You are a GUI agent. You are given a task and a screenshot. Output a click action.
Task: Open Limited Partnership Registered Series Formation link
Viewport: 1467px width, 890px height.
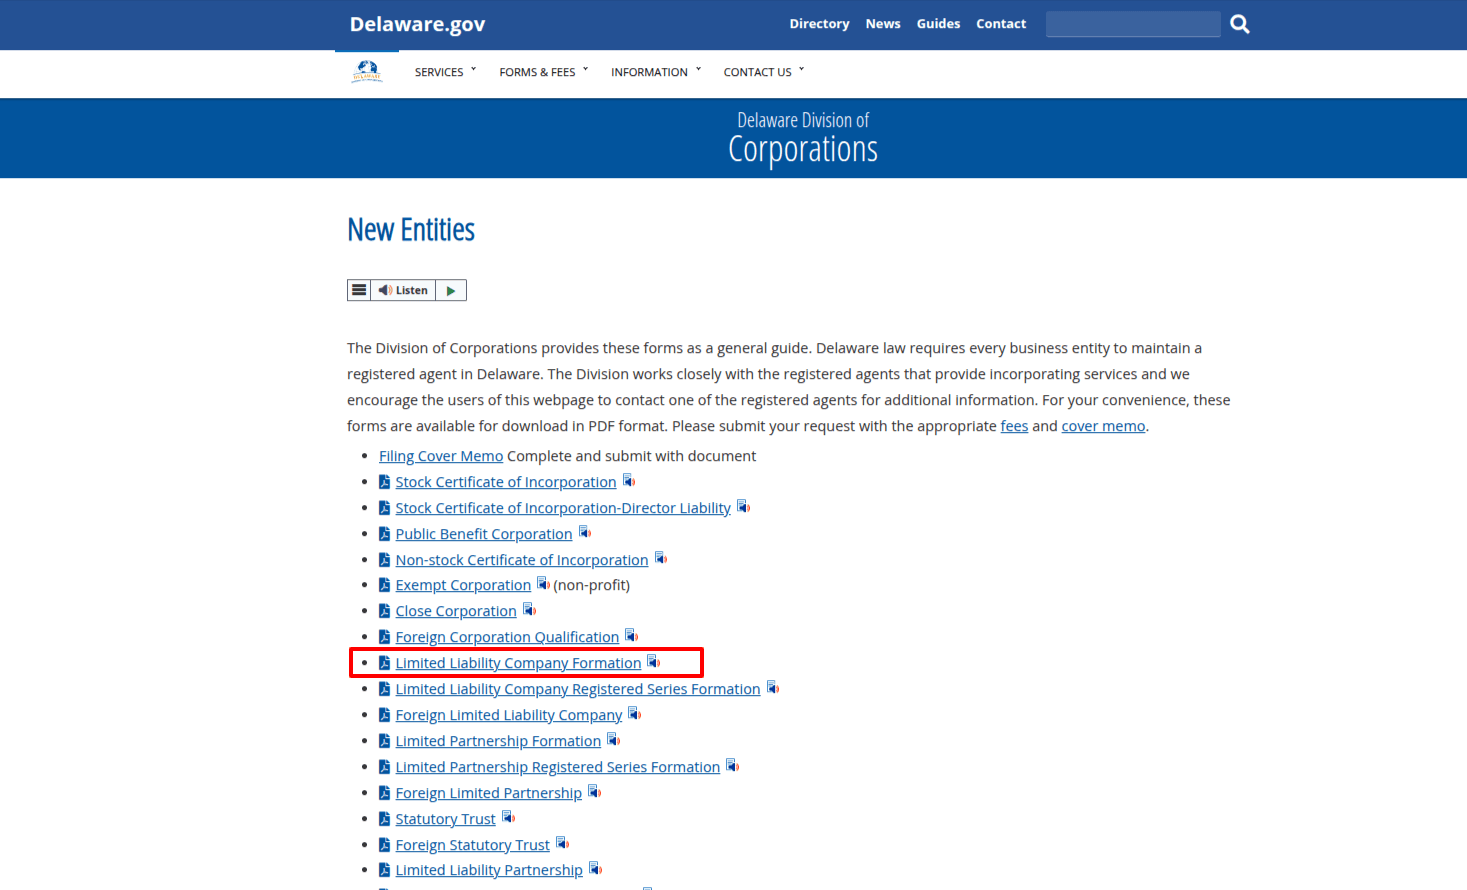click(x=558, y=767)
